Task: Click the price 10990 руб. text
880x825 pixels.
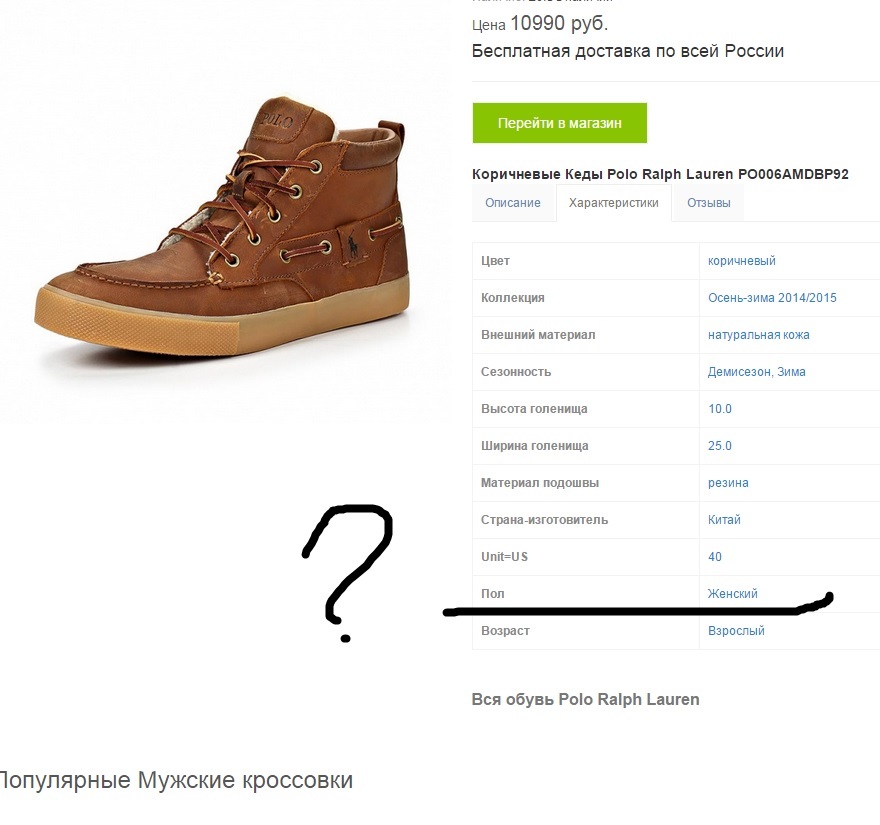Action: [559, 24]
